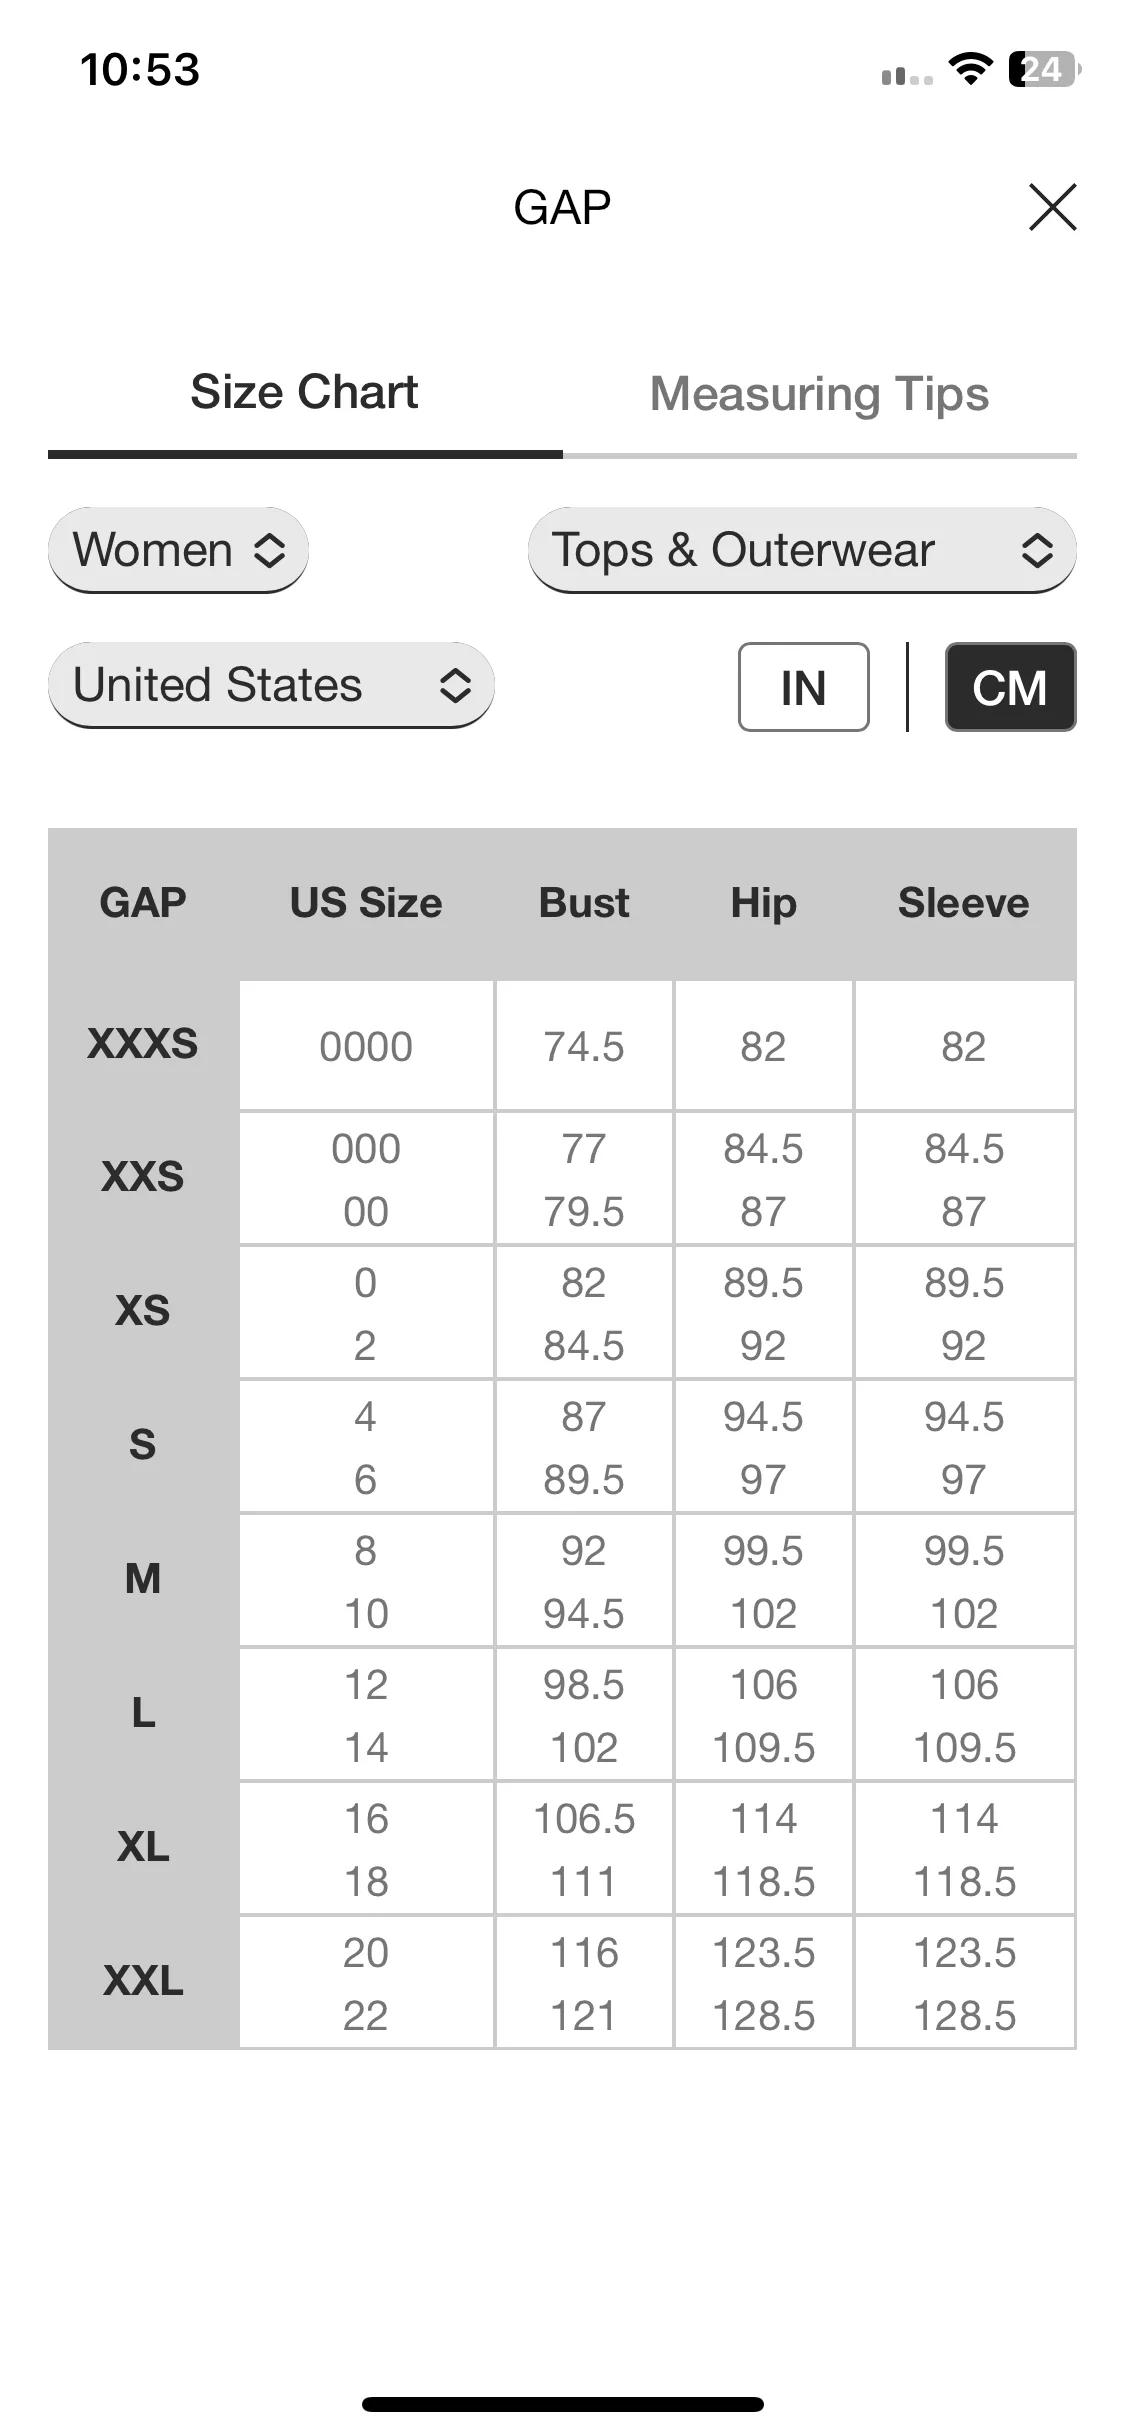Click the Tops & Outerwear chevron arrows
This screenshot has width=1125, height=2436.
click(x=1037, y=550)
